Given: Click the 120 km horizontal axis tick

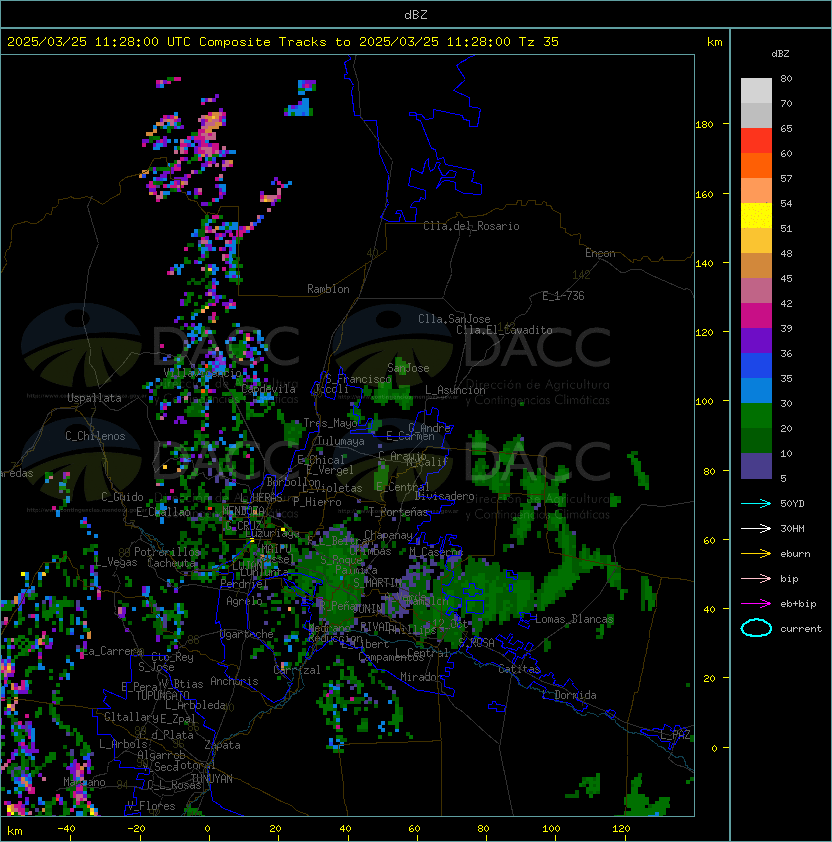Looking at the screenshot, I should (x=621, y=828).
